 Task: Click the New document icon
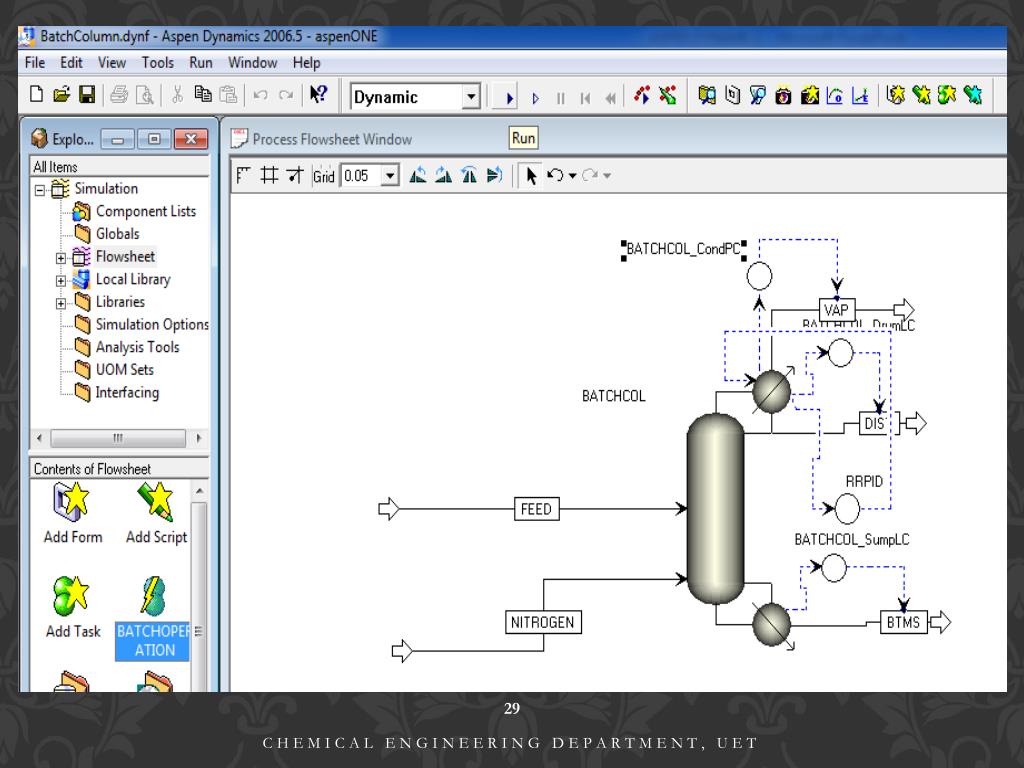(37, 95)
